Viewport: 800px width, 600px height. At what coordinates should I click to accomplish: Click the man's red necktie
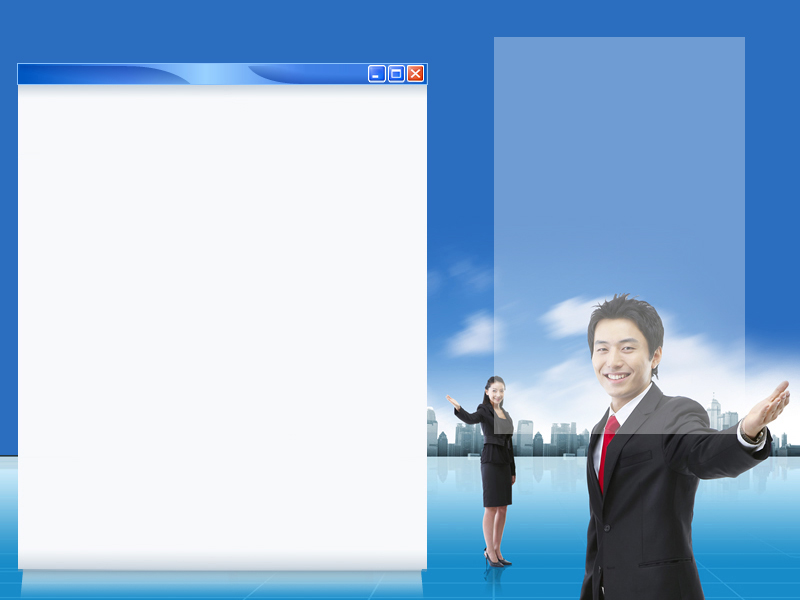point(606,450)
